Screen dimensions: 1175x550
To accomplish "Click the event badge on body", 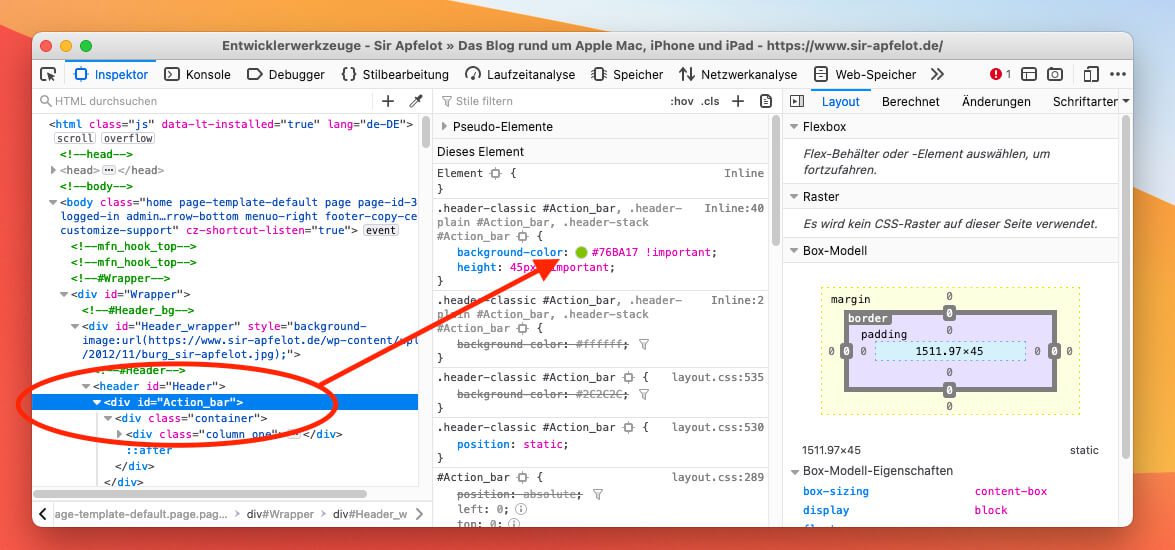I will click(380, 230).
